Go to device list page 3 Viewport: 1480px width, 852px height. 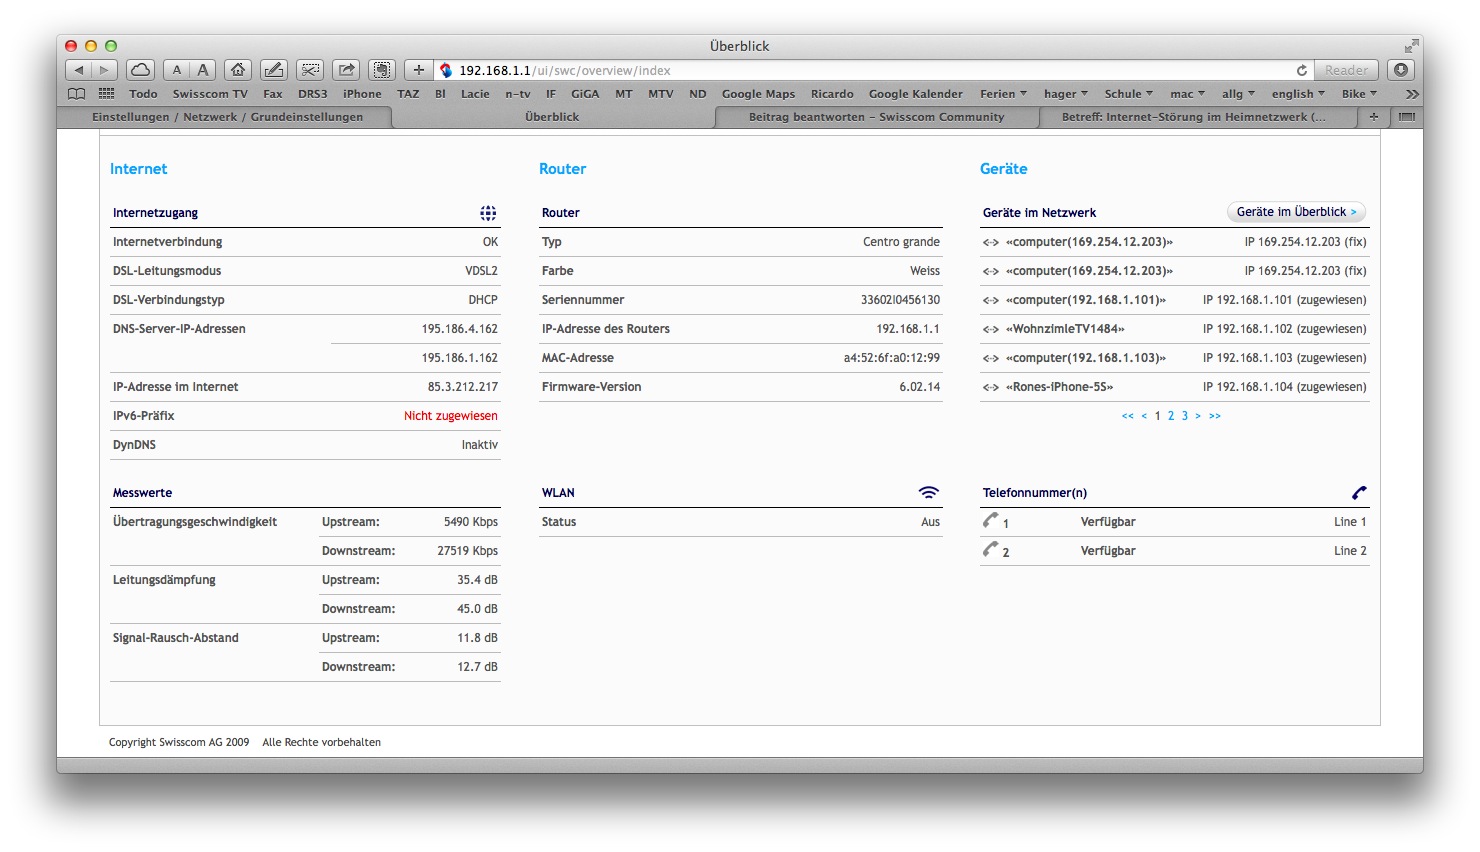(1185, 416)
